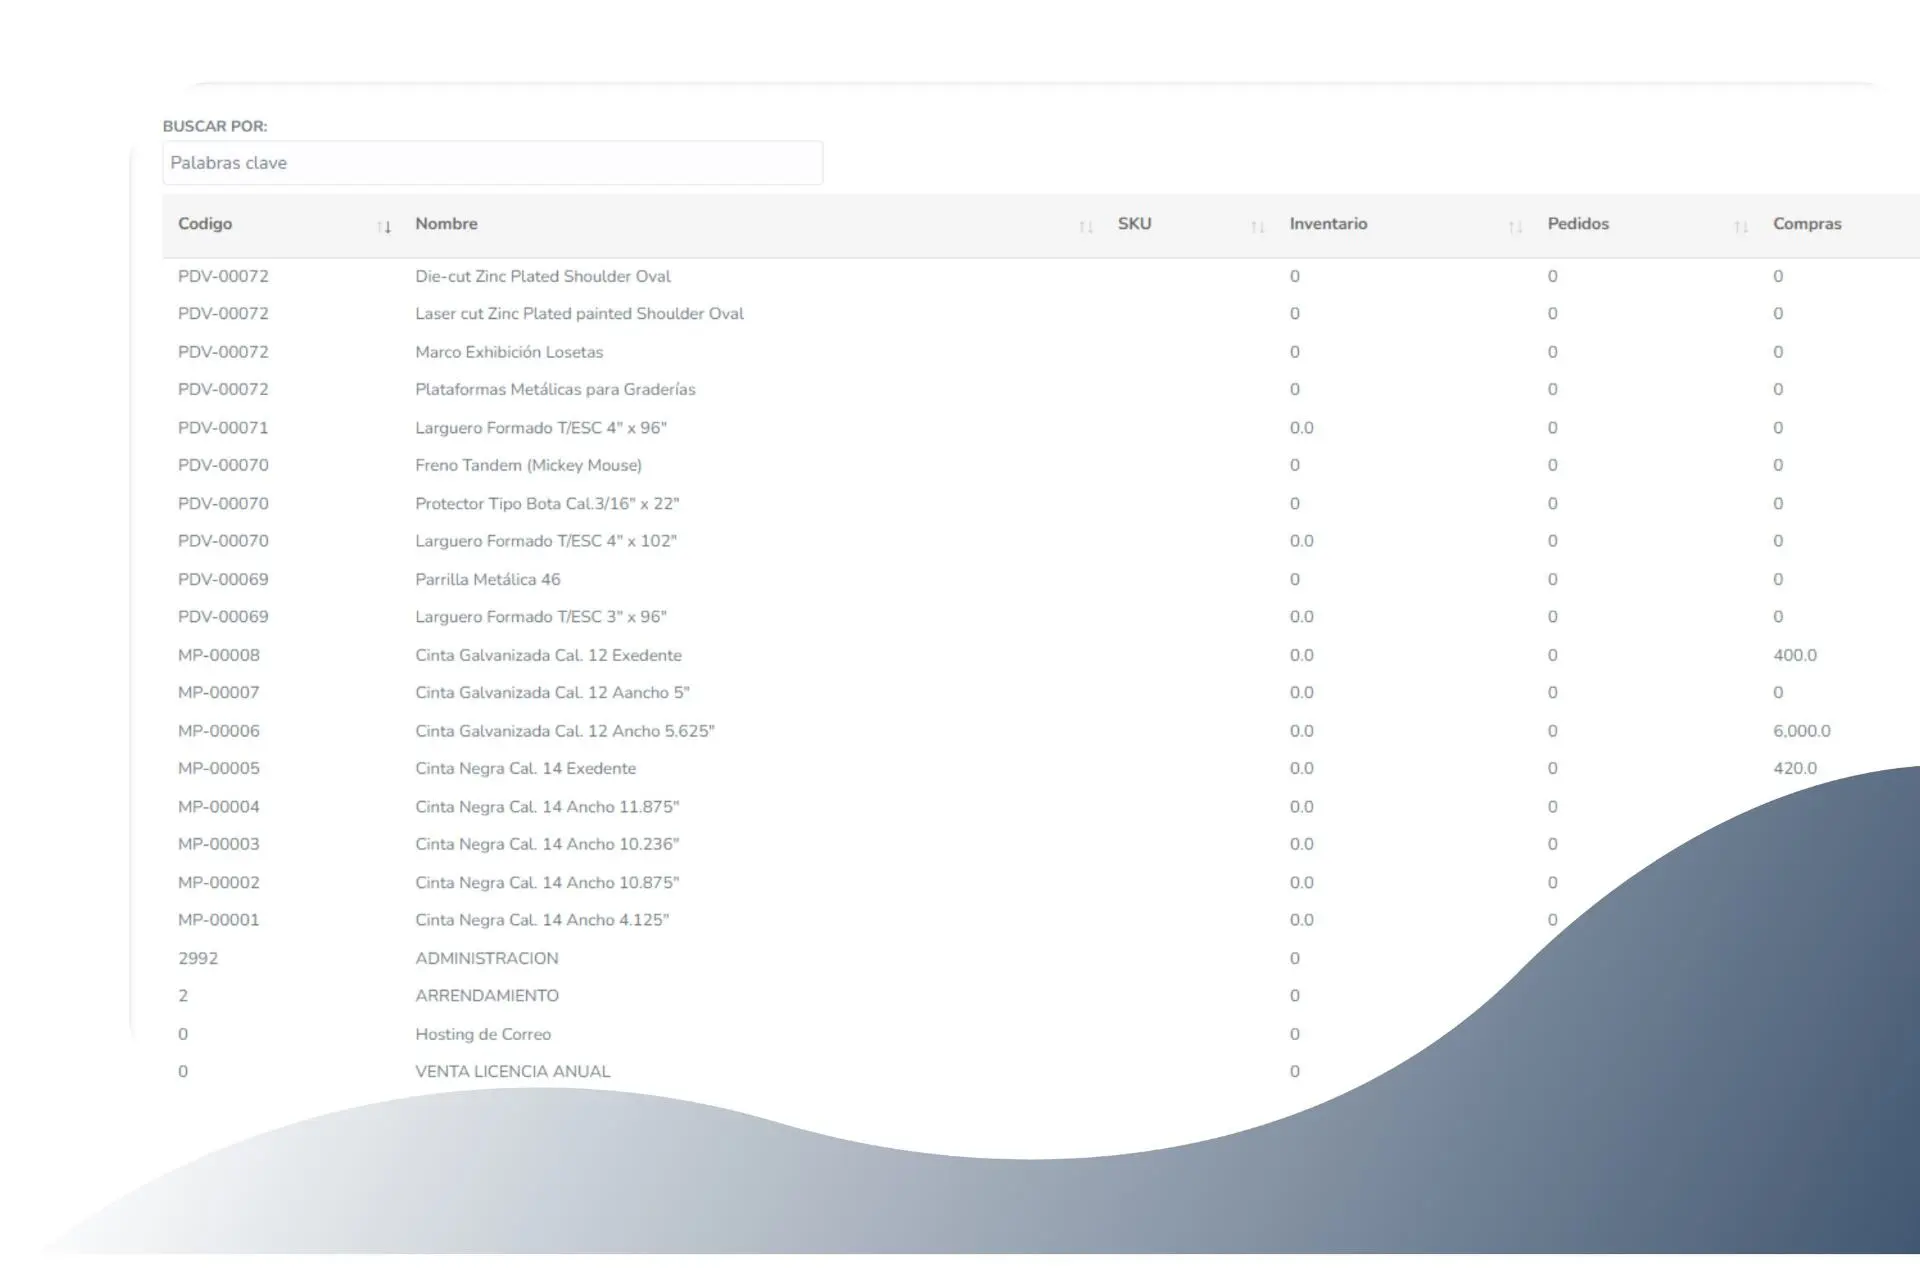1920x1280 pixels.
Task: Click the Inventario column sort icon
Action: tap(1515, 227)
